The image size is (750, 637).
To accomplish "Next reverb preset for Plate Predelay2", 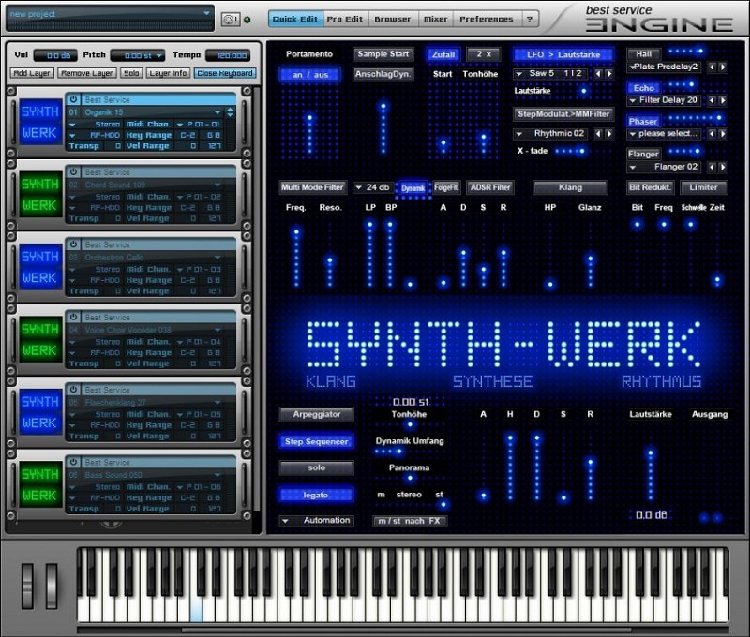I will coord(723,67).
